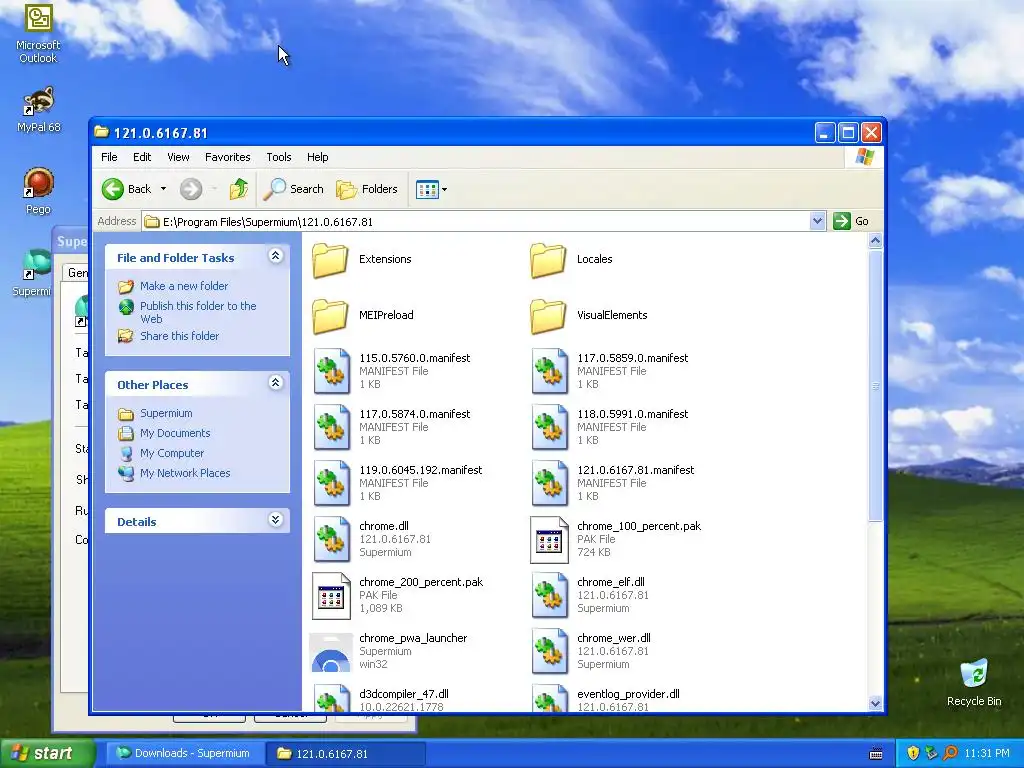Screen dimensions: 1024x768
Task: Select the chrome_wer.dll file icon
Action: [x=549, y=652]
